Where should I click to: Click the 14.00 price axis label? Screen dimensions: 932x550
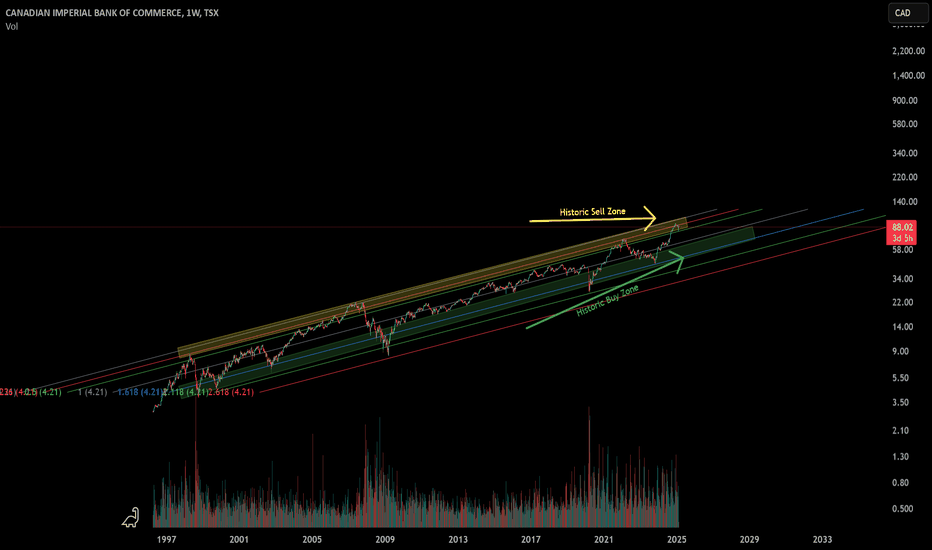(x=902, y=327)
